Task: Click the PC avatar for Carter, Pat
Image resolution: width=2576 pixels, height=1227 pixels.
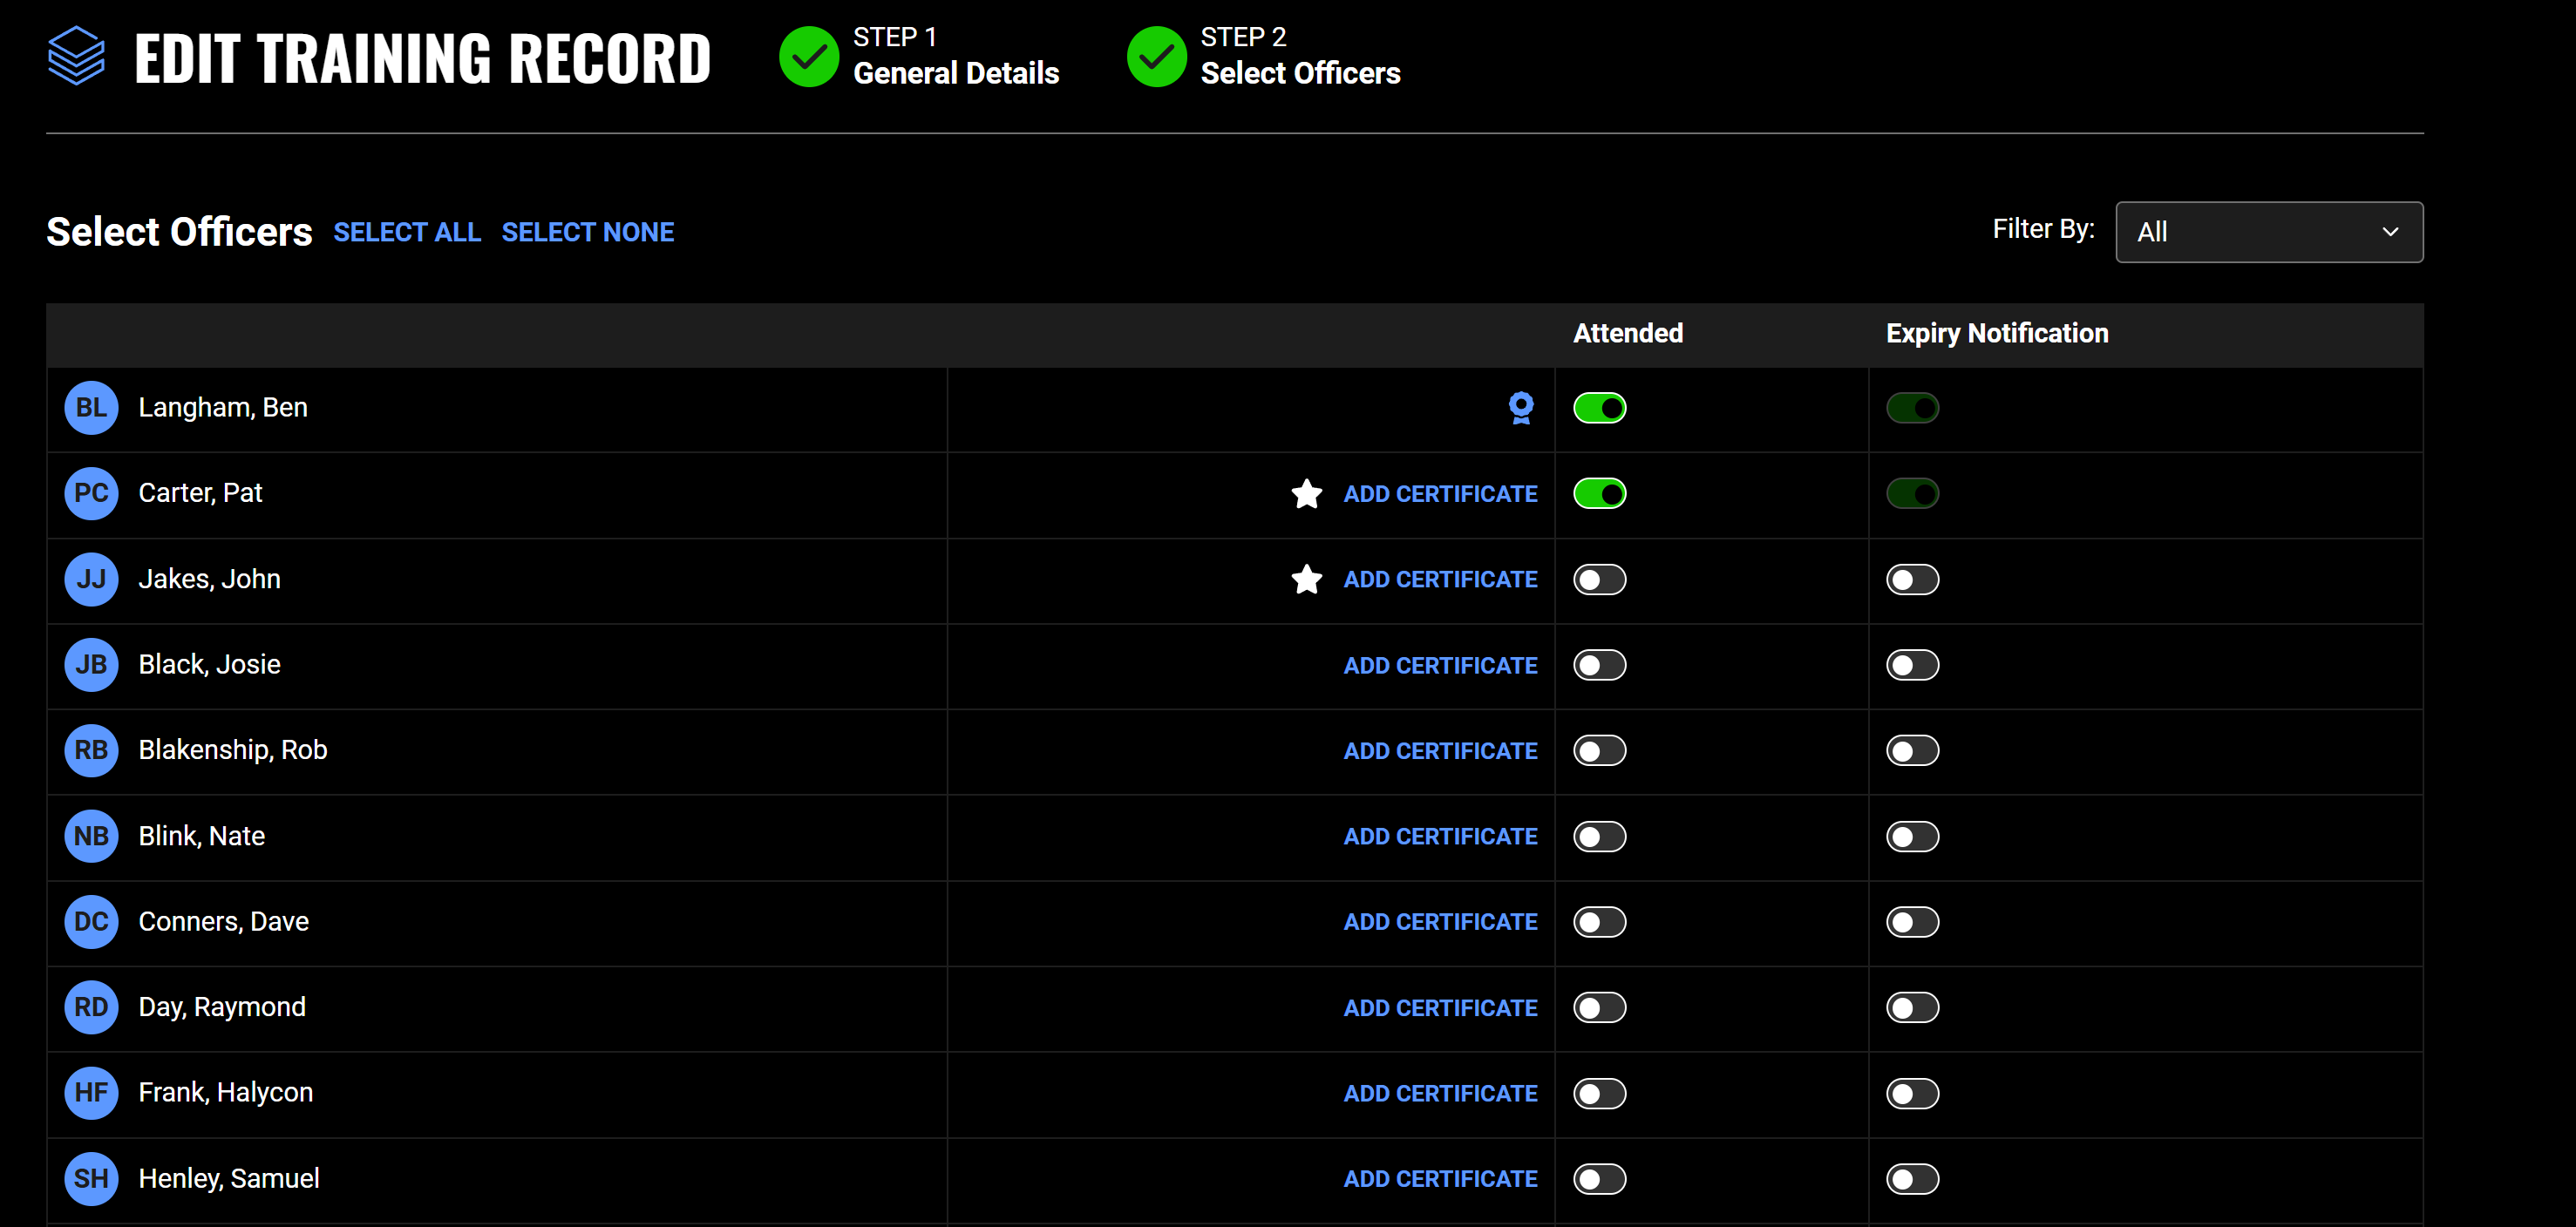Action: pyautogui.click(x=91, y=493)
